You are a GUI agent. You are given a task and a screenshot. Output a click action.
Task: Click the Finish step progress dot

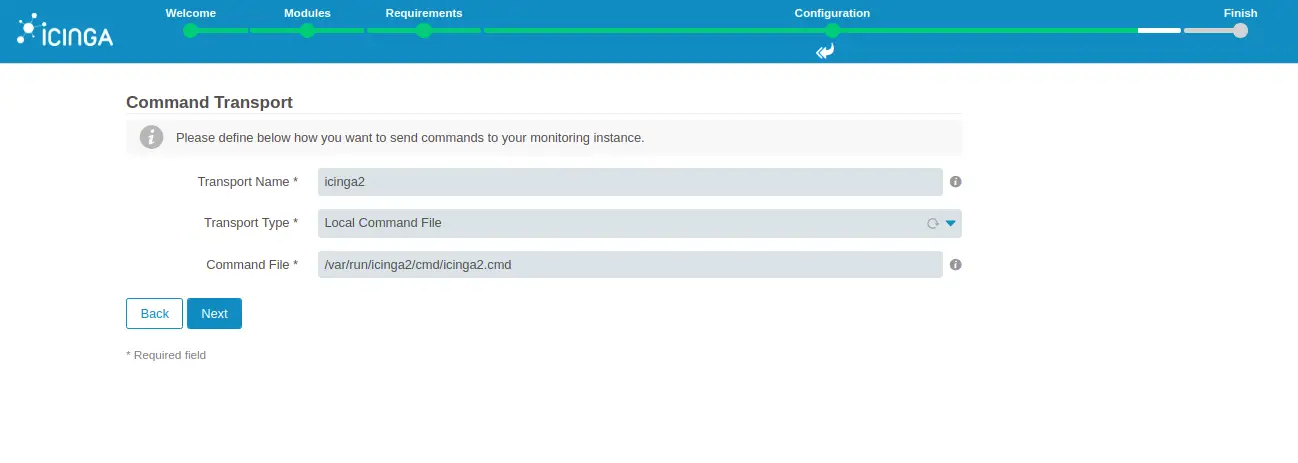coord(1240,30)
